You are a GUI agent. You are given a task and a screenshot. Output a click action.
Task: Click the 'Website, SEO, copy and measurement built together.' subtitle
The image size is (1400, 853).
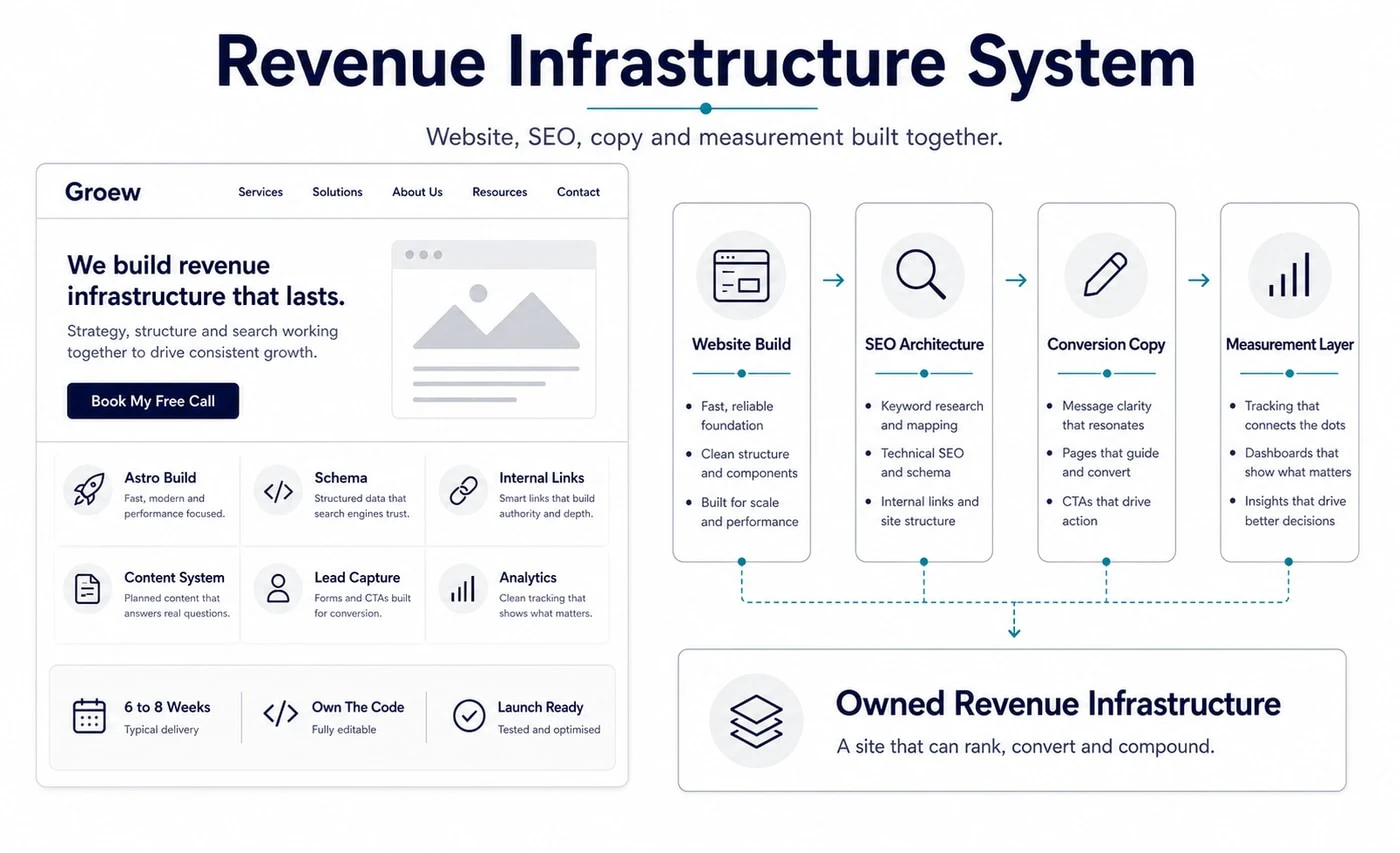pyautogui.click(x=714, y=137)
